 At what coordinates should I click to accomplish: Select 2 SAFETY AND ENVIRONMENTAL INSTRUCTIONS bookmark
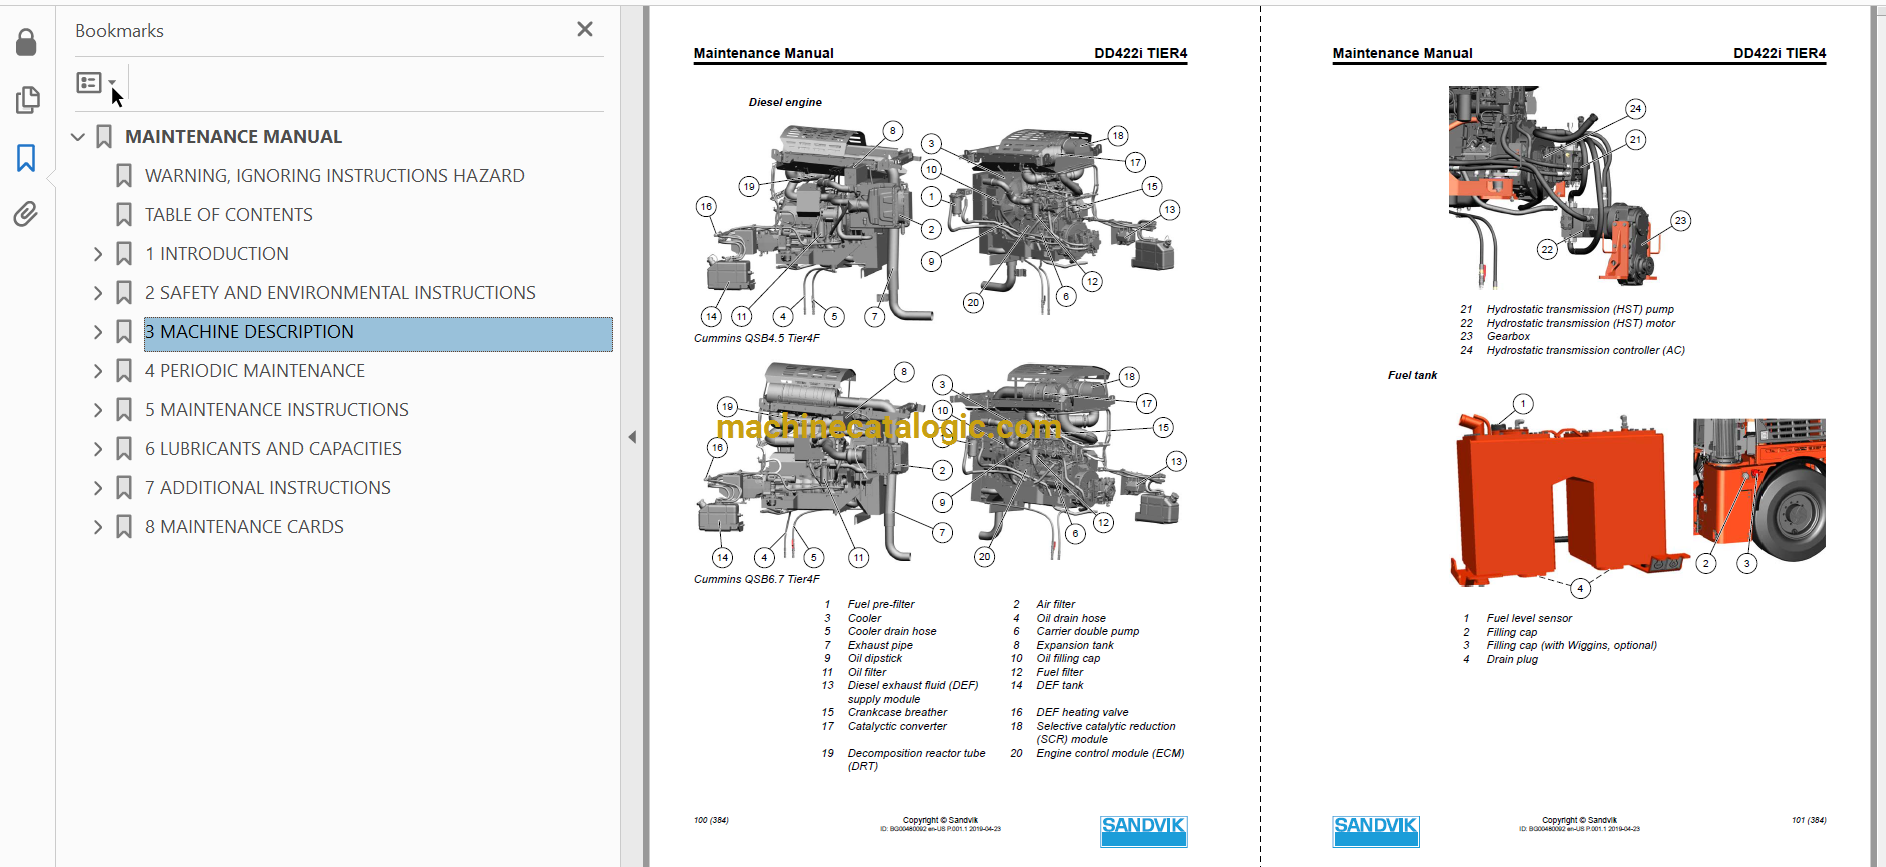340,293
